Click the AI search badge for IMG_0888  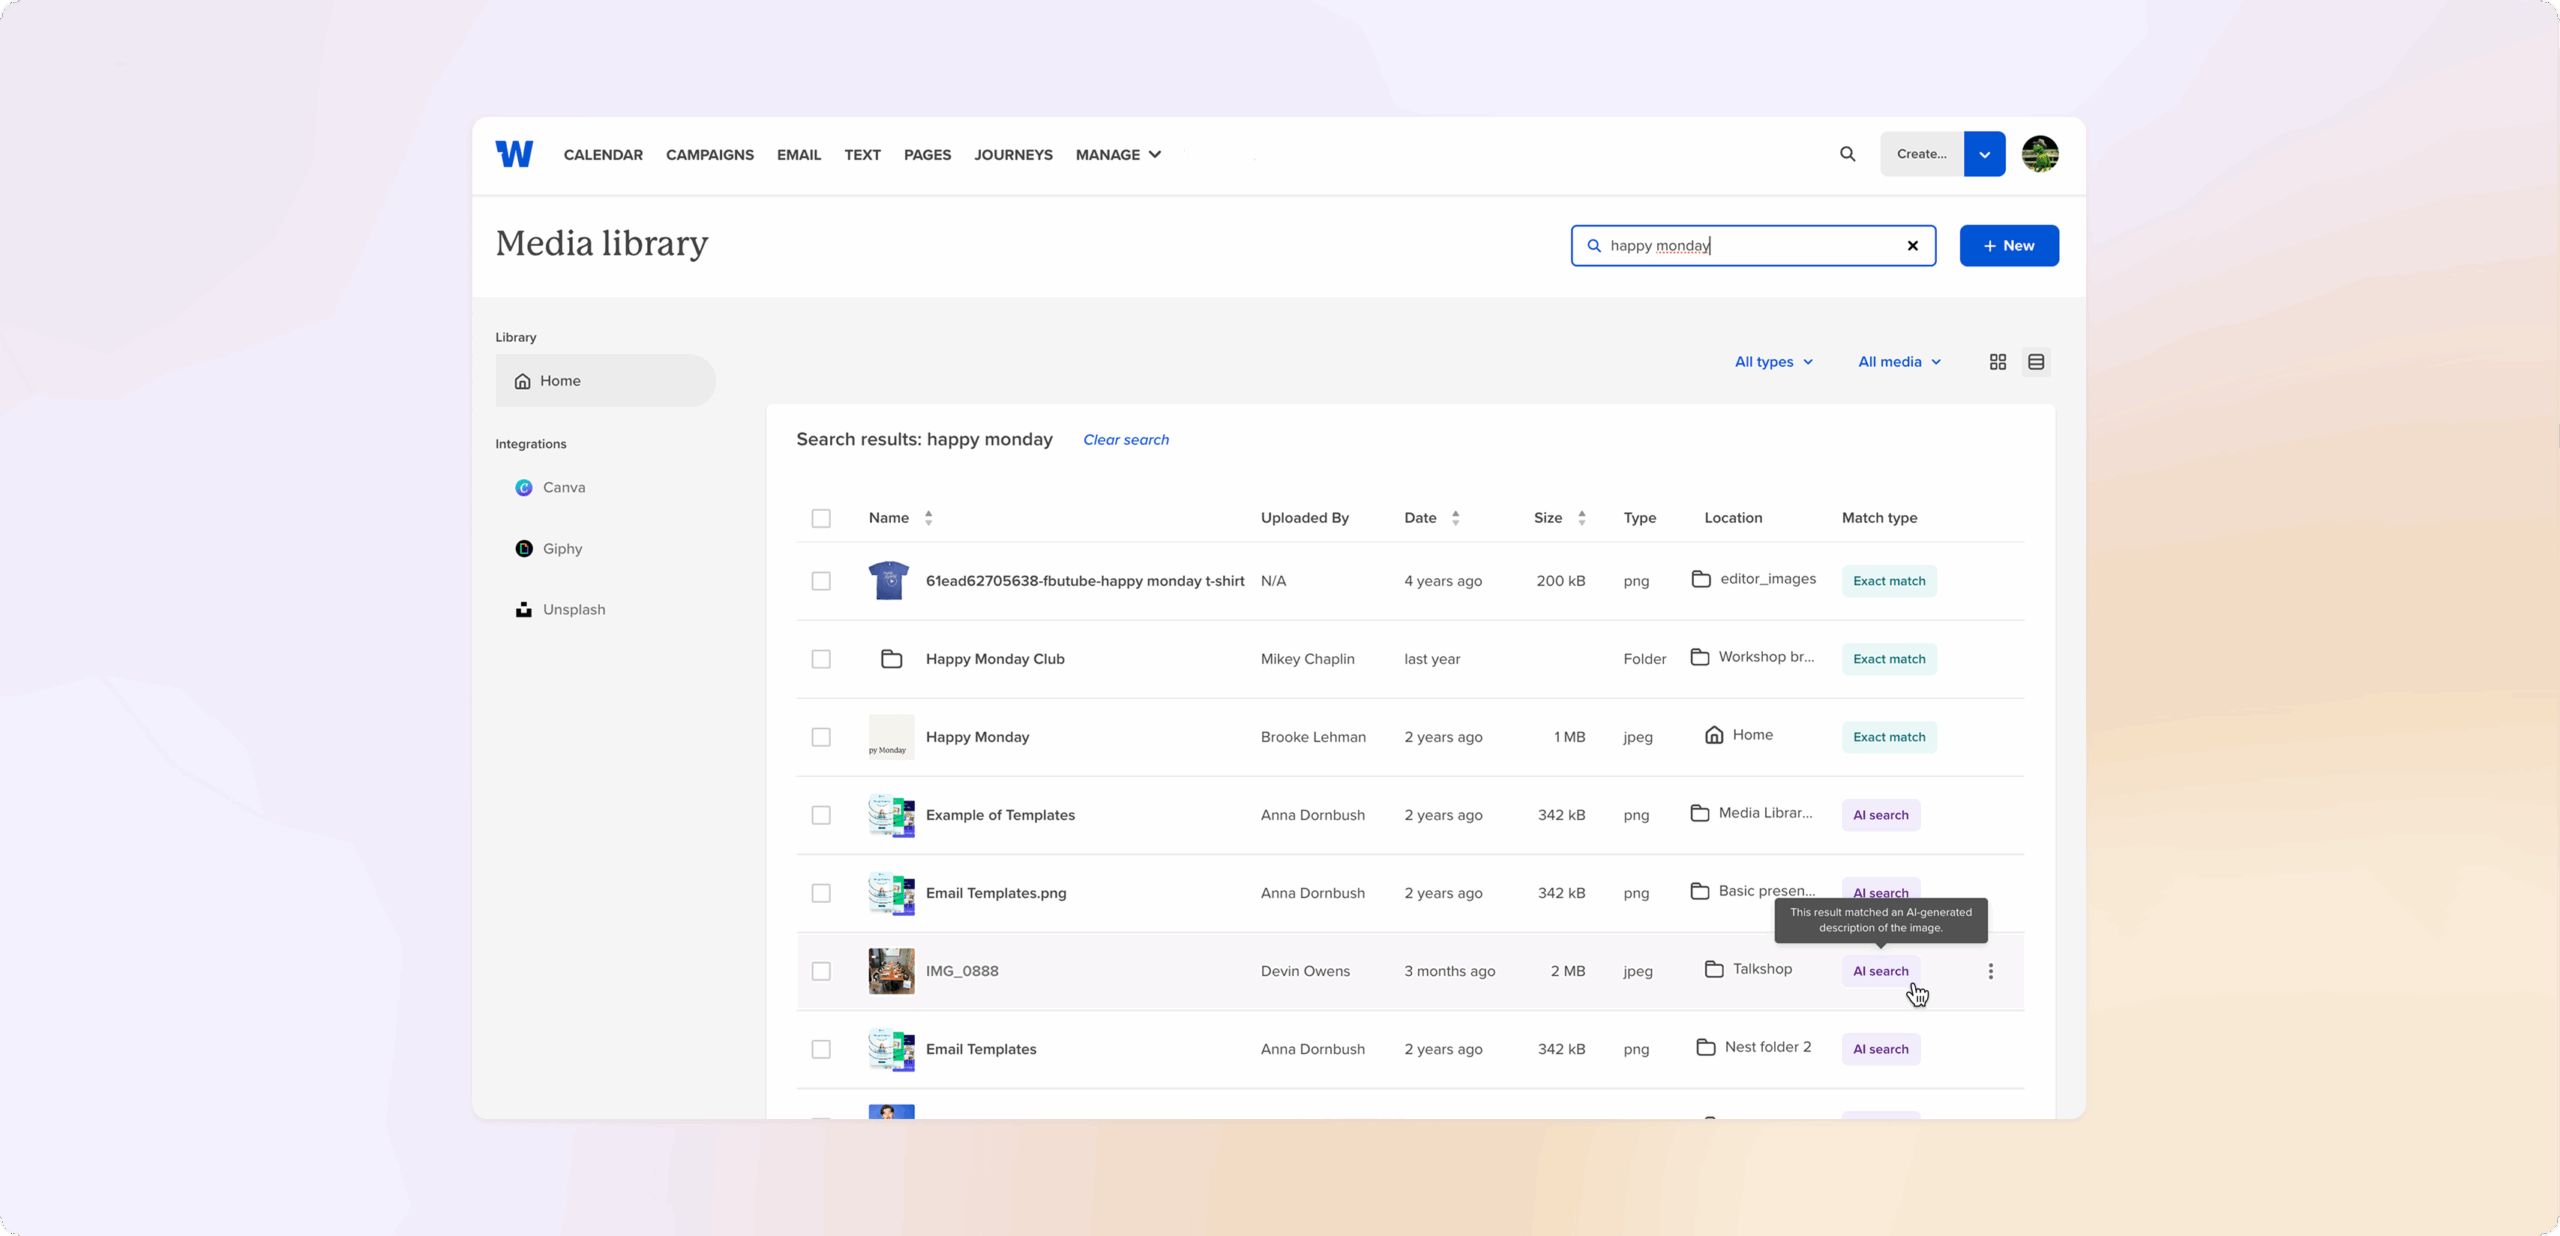(x=1880, y=971)
